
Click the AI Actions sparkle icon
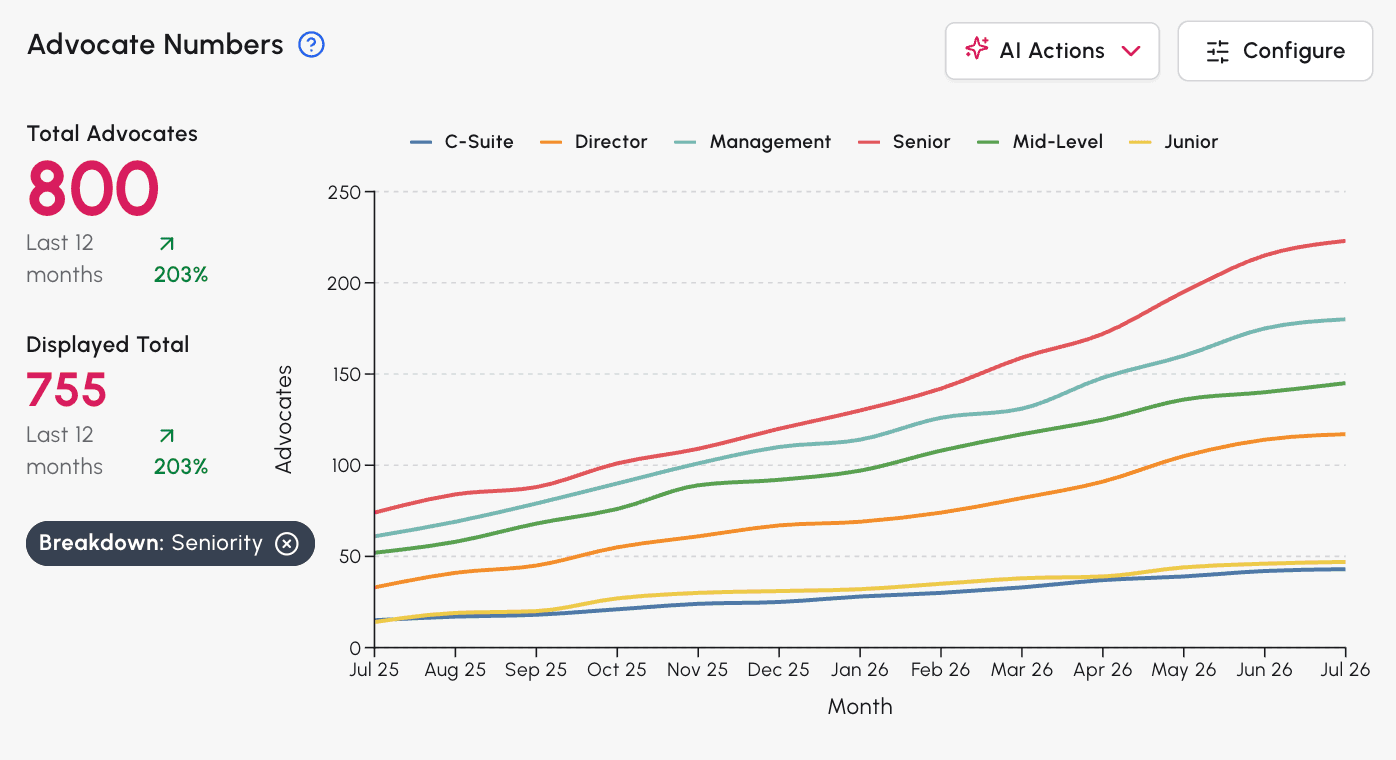(977, 49)
